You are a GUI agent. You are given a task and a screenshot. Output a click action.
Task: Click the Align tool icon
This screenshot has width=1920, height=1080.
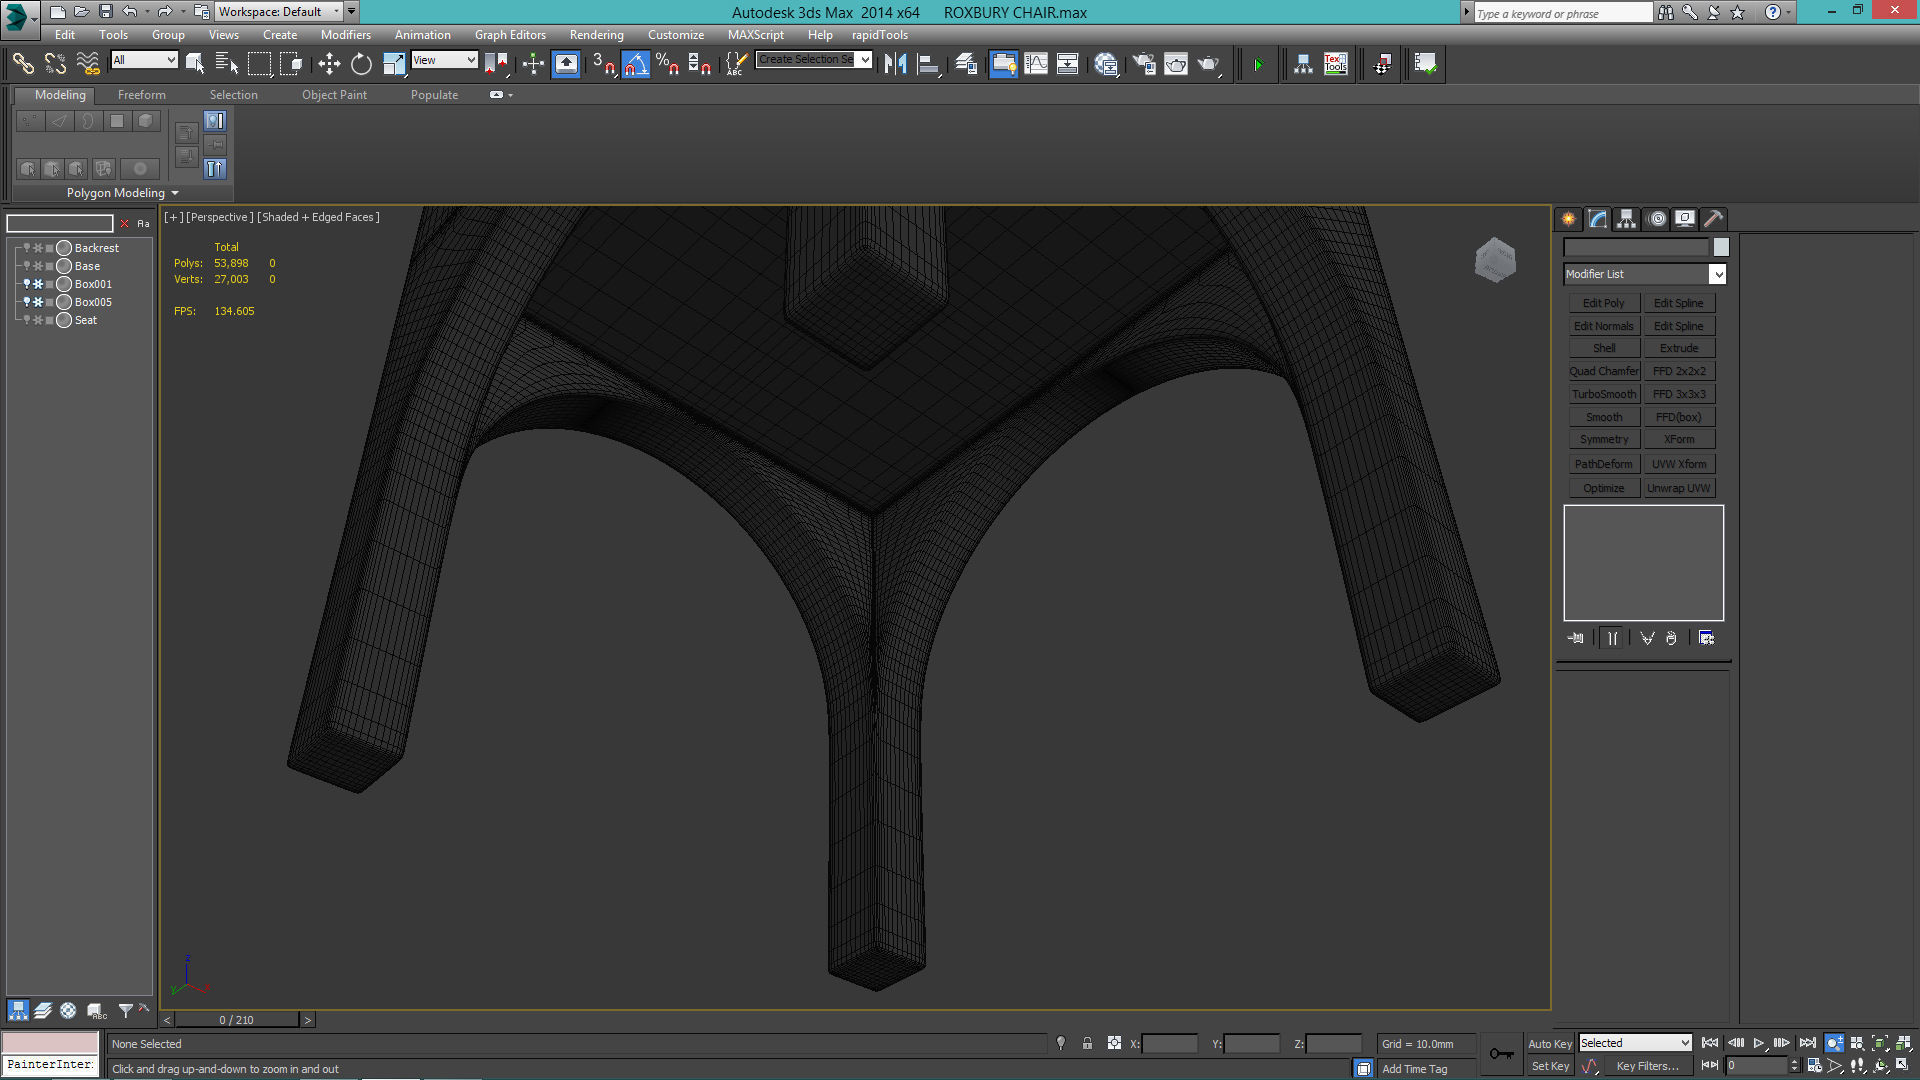click(929, 64)
